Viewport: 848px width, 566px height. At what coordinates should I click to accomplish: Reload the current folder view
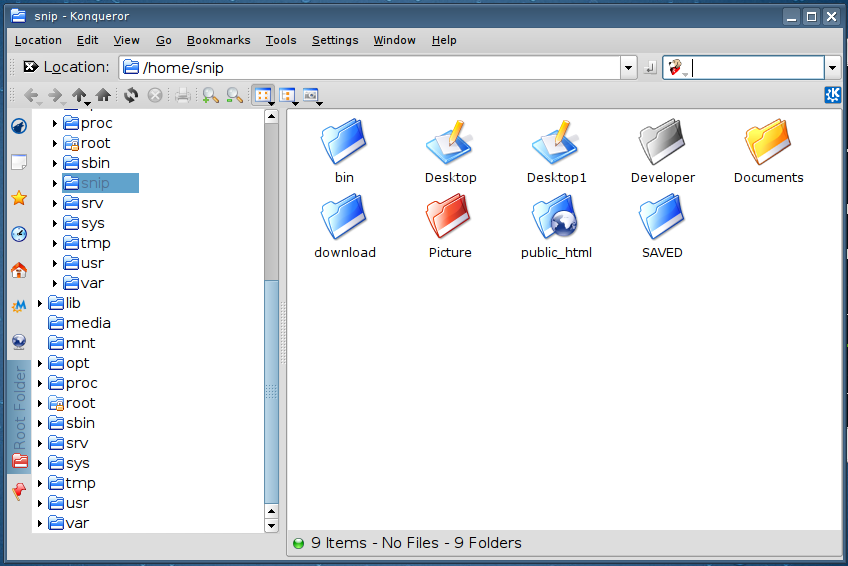(x=131, y=96)
